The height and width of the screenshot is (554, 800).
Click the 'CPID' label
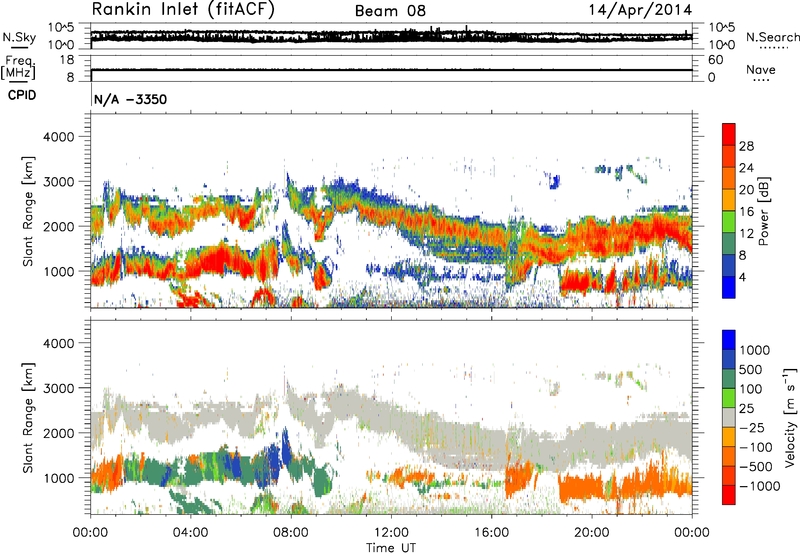pyautogui.click(x=22, y=95)
